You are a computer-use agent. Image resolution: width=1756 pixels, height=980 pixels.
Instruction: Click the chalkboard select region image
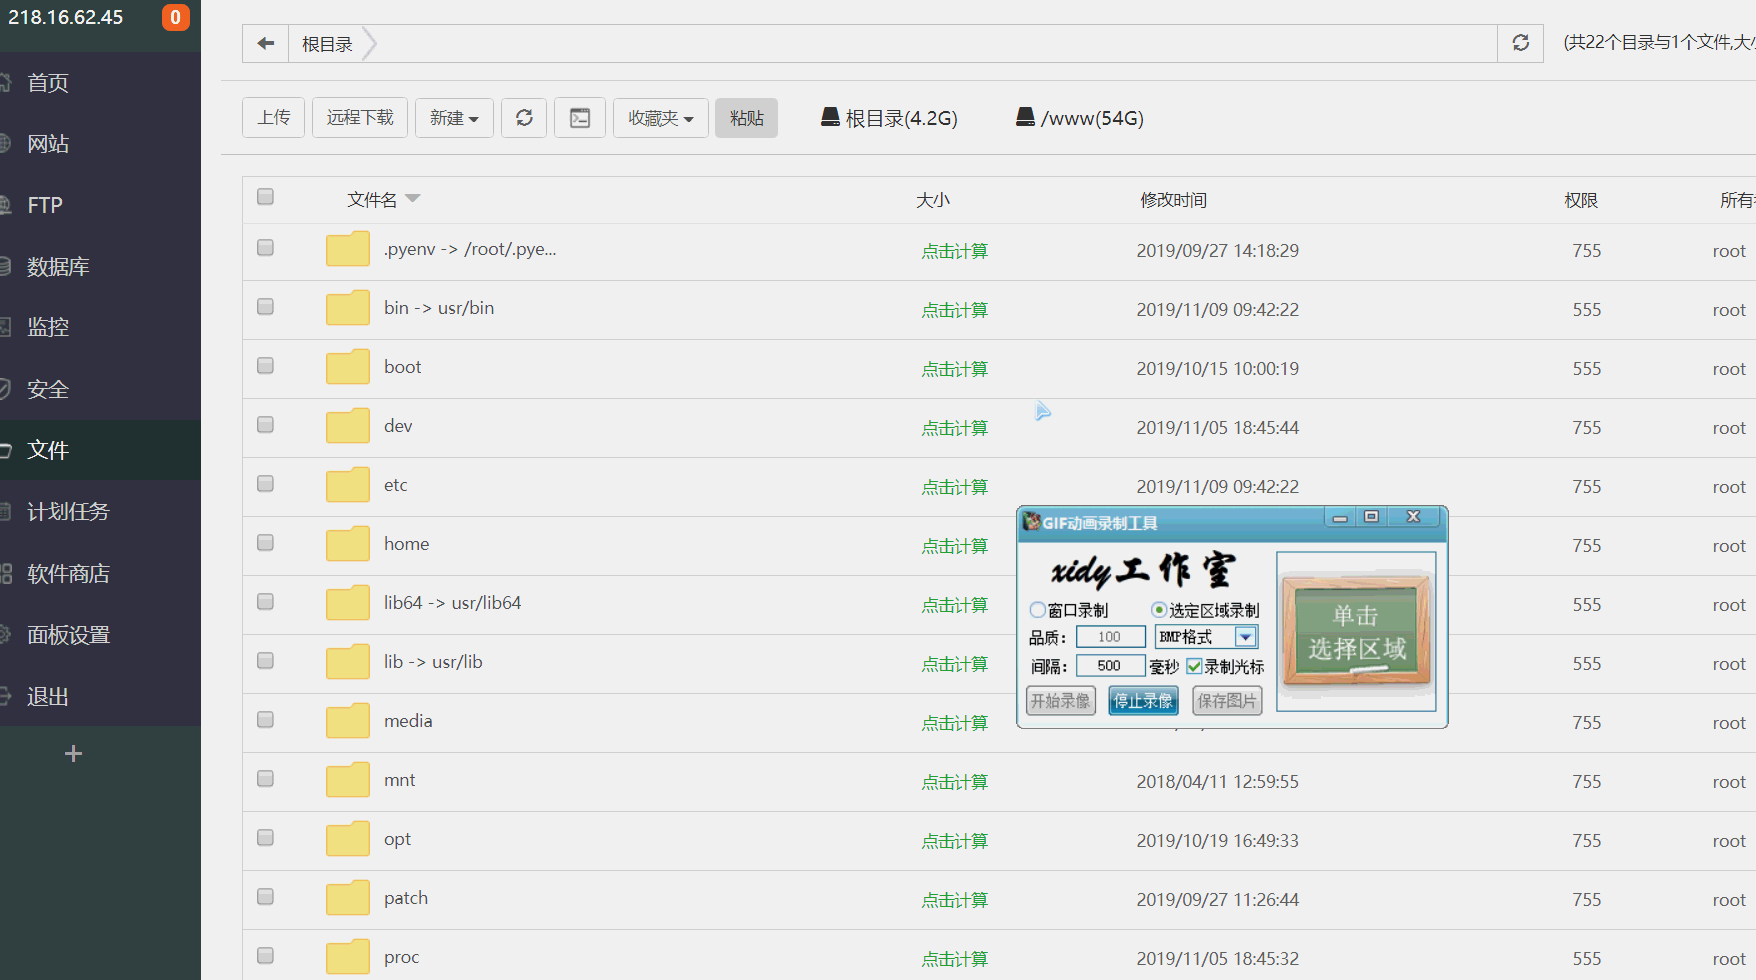point(1357,631)
